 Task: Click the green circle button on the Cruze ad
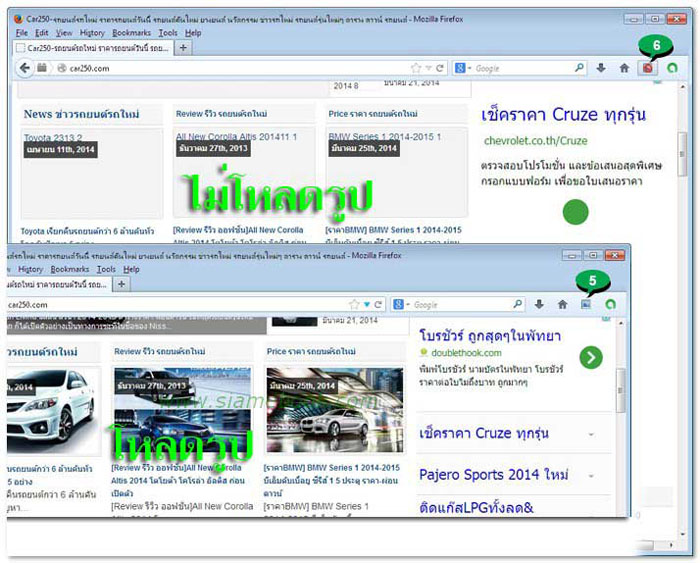(x=575, y=212)
